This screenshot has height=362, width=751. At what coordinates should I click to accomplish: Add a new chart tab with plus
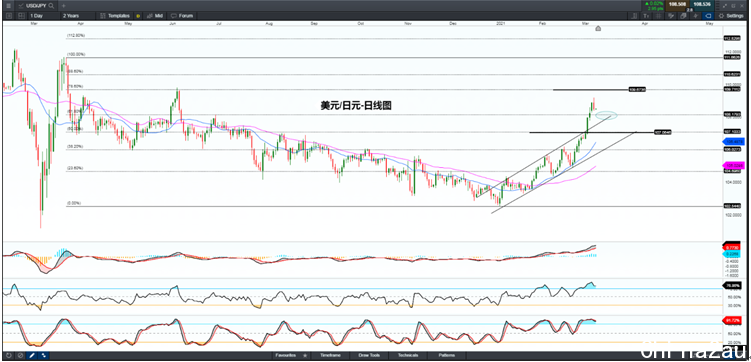(x=64, y=6)
